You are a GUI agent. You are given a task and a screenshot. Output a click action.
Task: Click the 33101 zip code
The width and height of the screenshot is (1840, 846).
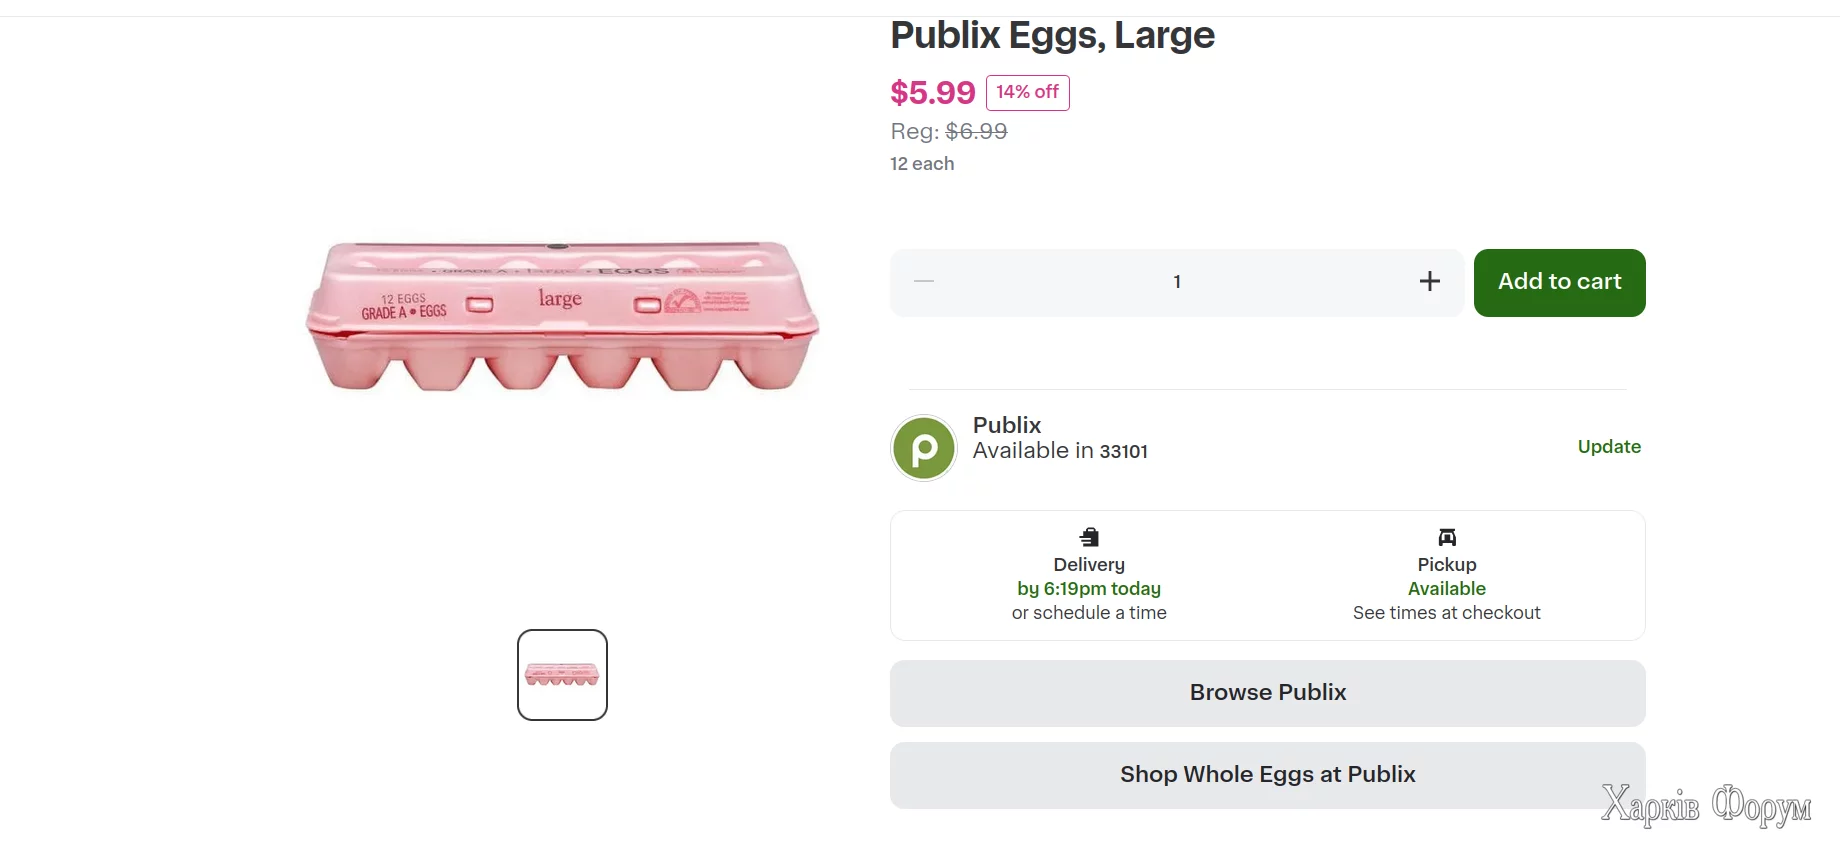pos(1123,452)
